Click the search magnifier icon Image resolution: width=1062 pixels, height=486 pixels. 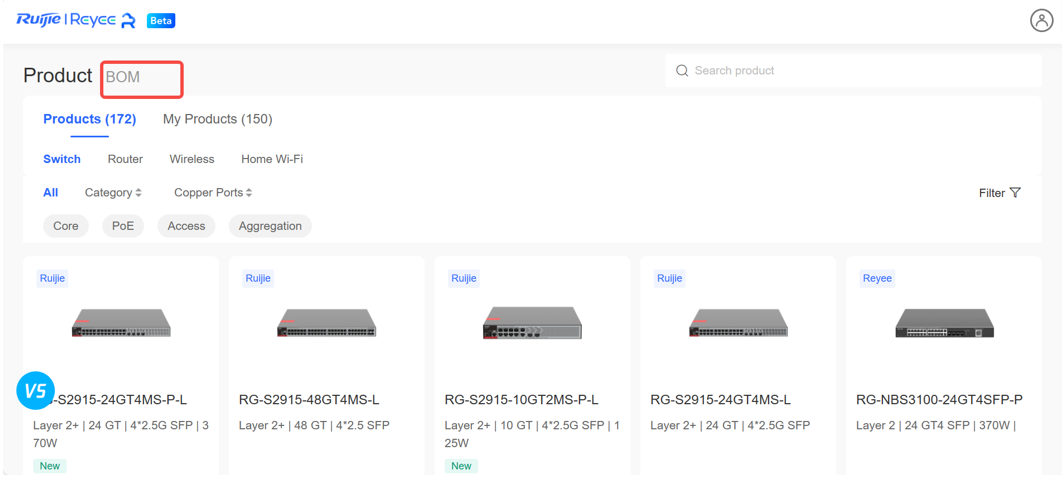(682, 71)
